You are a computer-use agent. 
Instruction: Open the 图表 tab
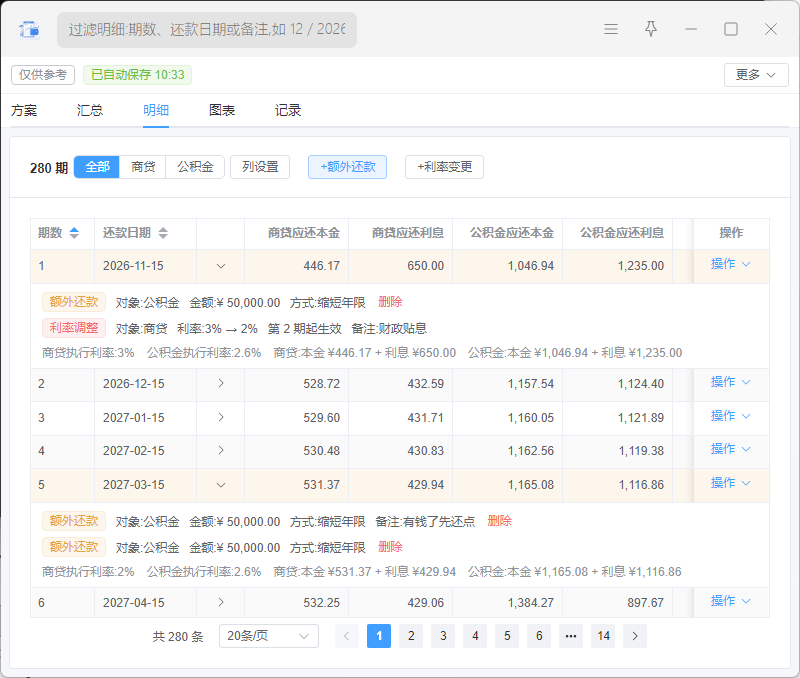(222, 110)
